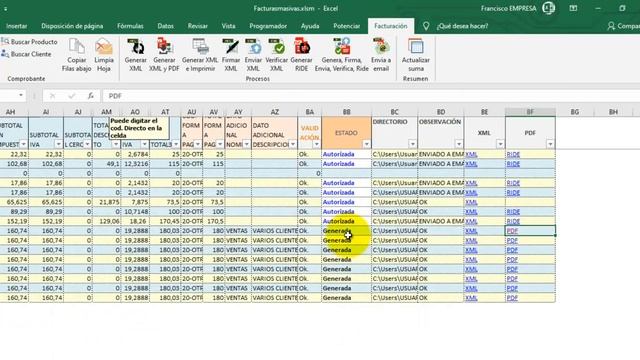Select the BF column header

point(530,112)
